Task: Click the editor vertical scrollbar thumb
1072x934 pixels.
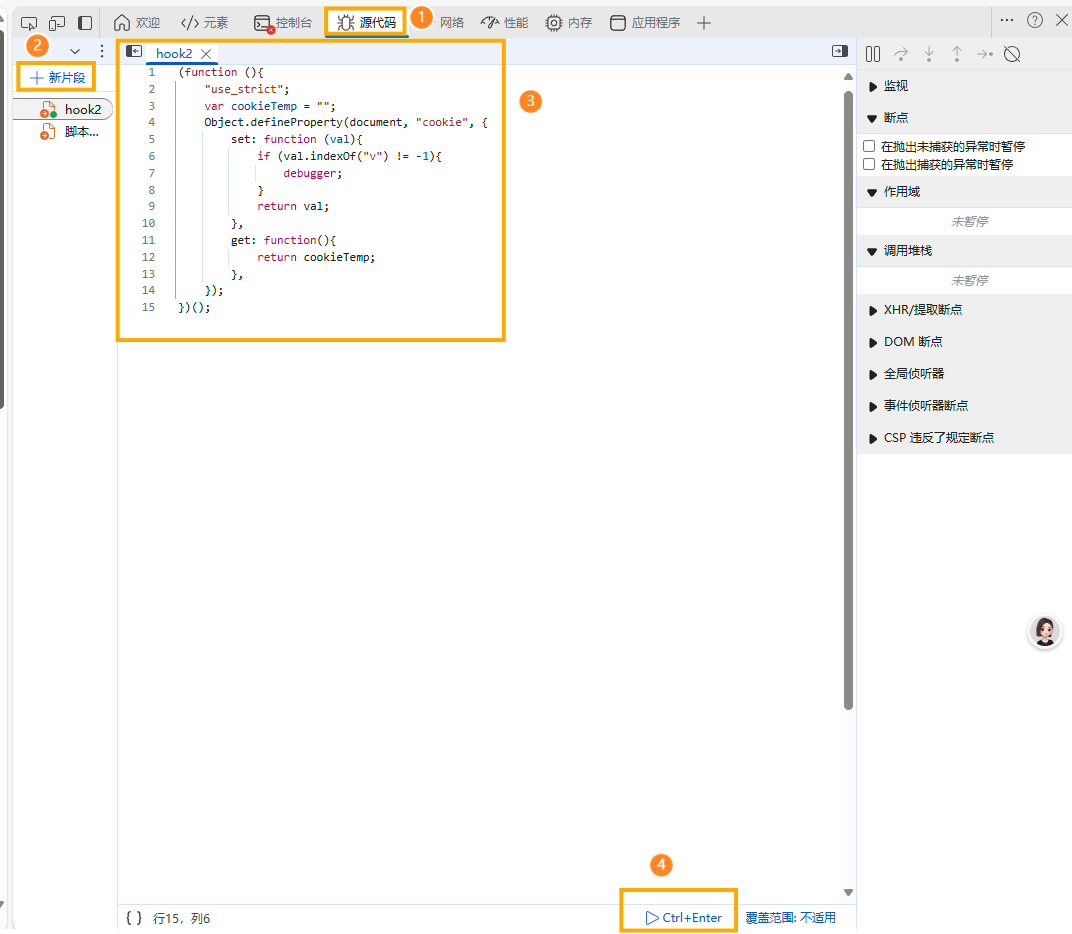Action: [848, 400]
